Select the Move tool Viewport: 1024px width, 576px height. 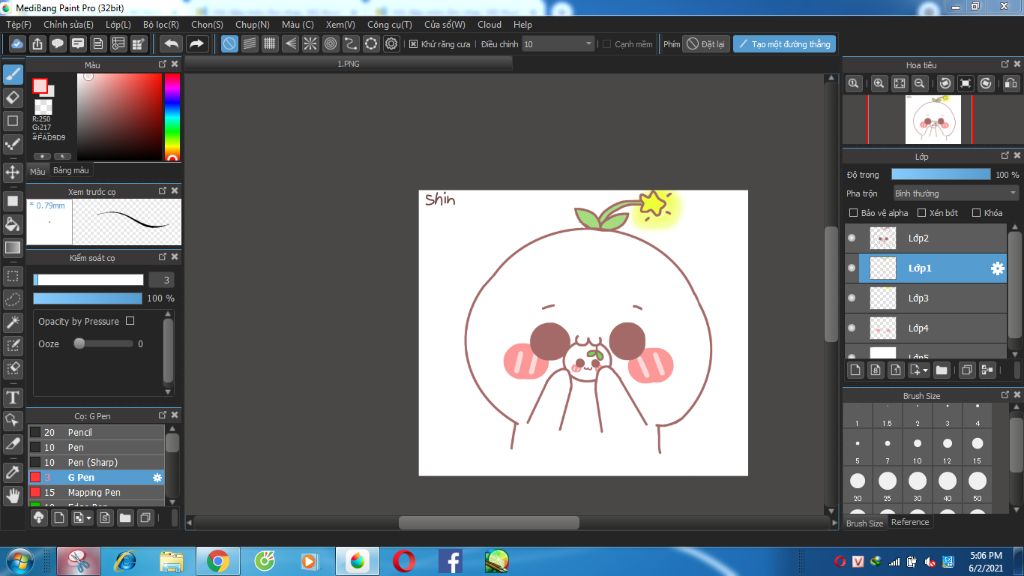[x=13, y=172]
